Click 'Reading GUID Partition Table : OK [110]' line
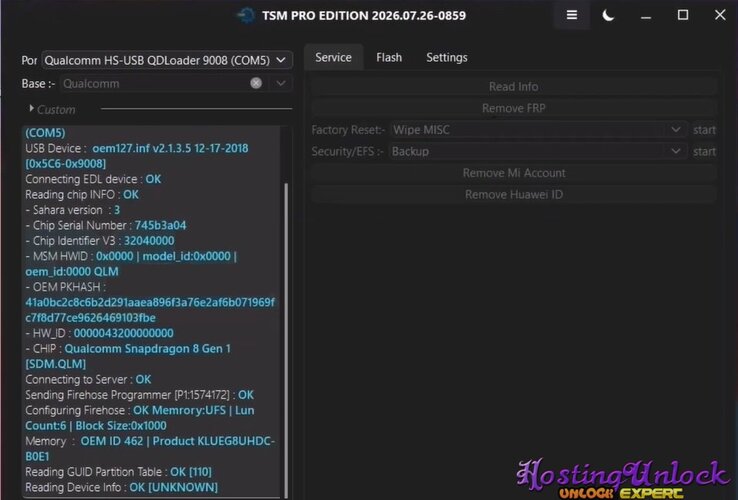 [119, 472]
